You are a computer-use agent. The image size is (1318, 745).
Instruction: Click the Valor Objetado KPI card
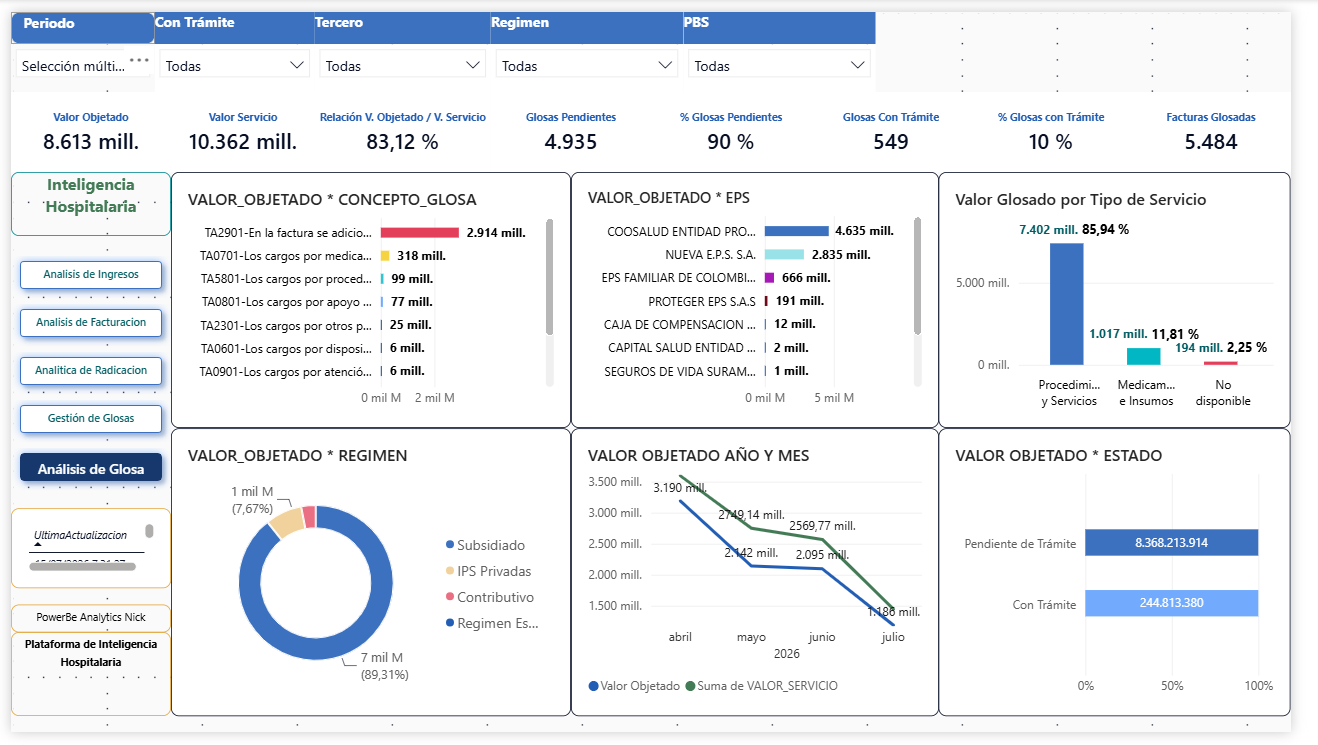coord(91,131)
